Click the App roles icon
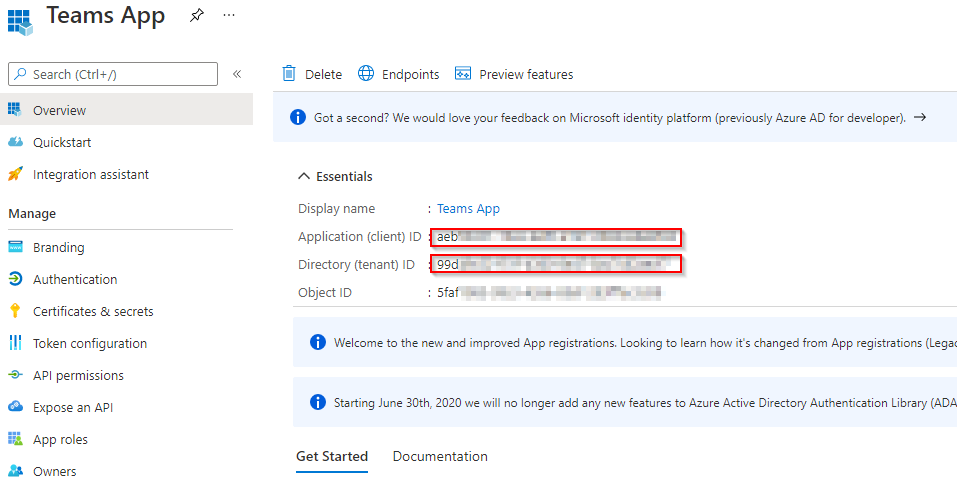Image resolution: width=957 pixels, height=488 pixels. (x=15, y=439)
